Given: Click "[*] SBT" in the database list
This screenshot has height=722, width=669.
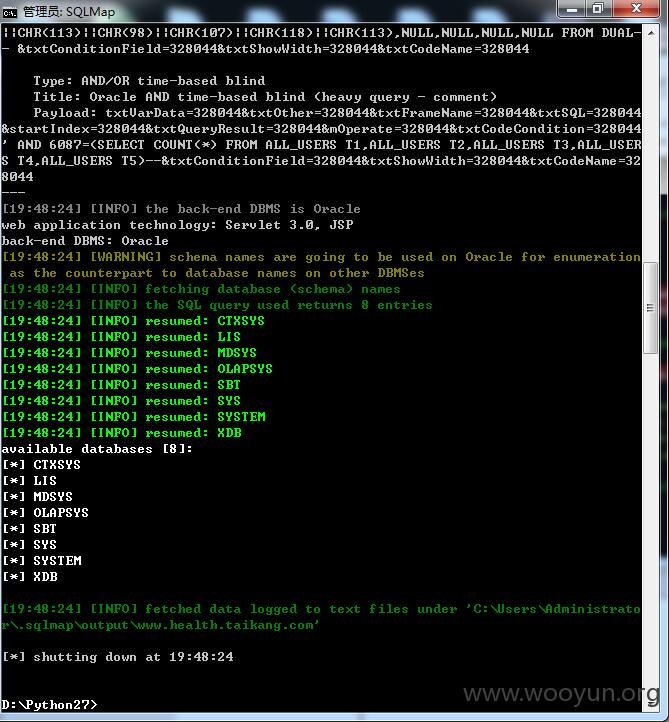Looking at the screenshot, I should point(29,529).
